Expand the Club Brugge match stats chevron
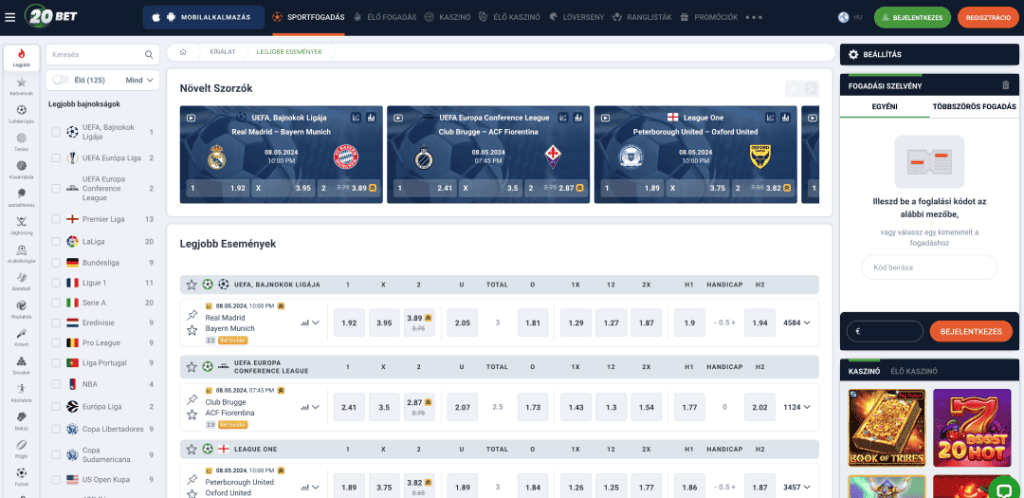Viewport: 1024px width, 498px height. tap(310, 407)
